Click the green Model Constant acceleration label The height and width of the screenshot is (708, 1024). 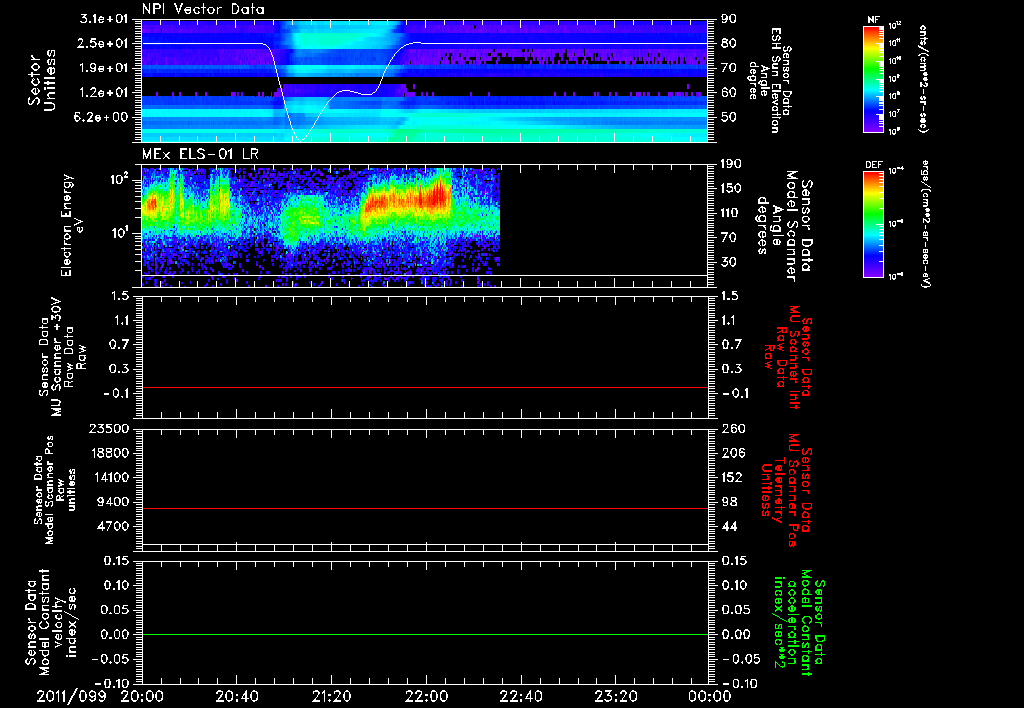(x=798, y=622)
